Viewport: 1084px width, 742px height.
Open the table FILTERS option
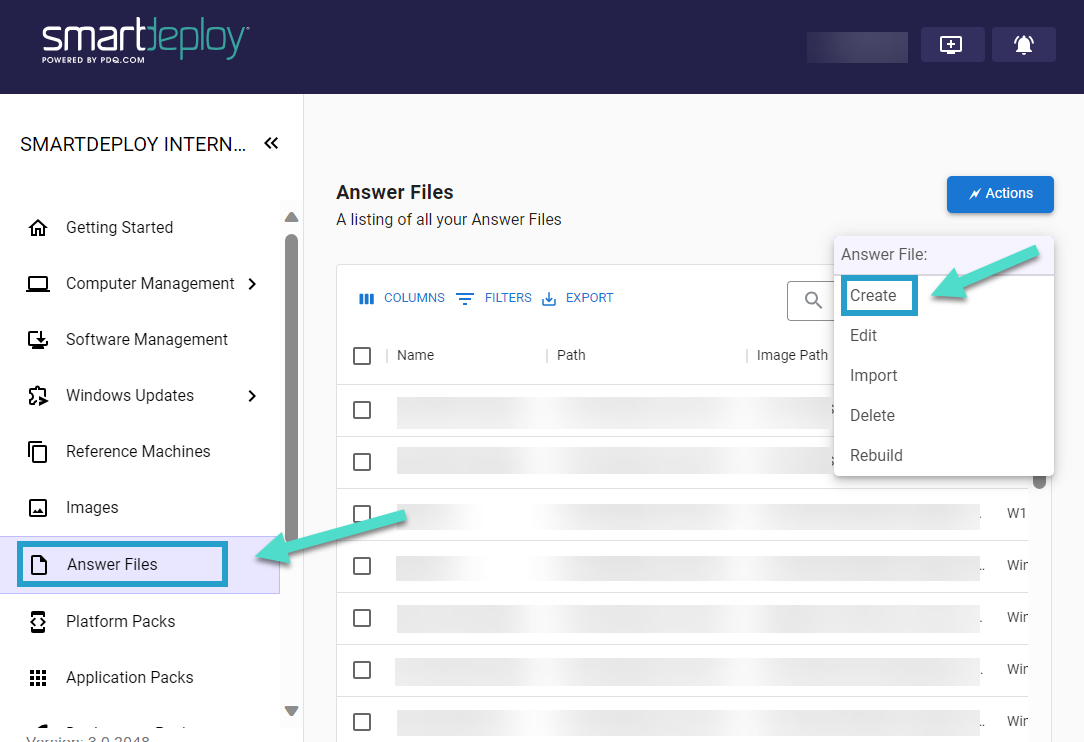494,298
